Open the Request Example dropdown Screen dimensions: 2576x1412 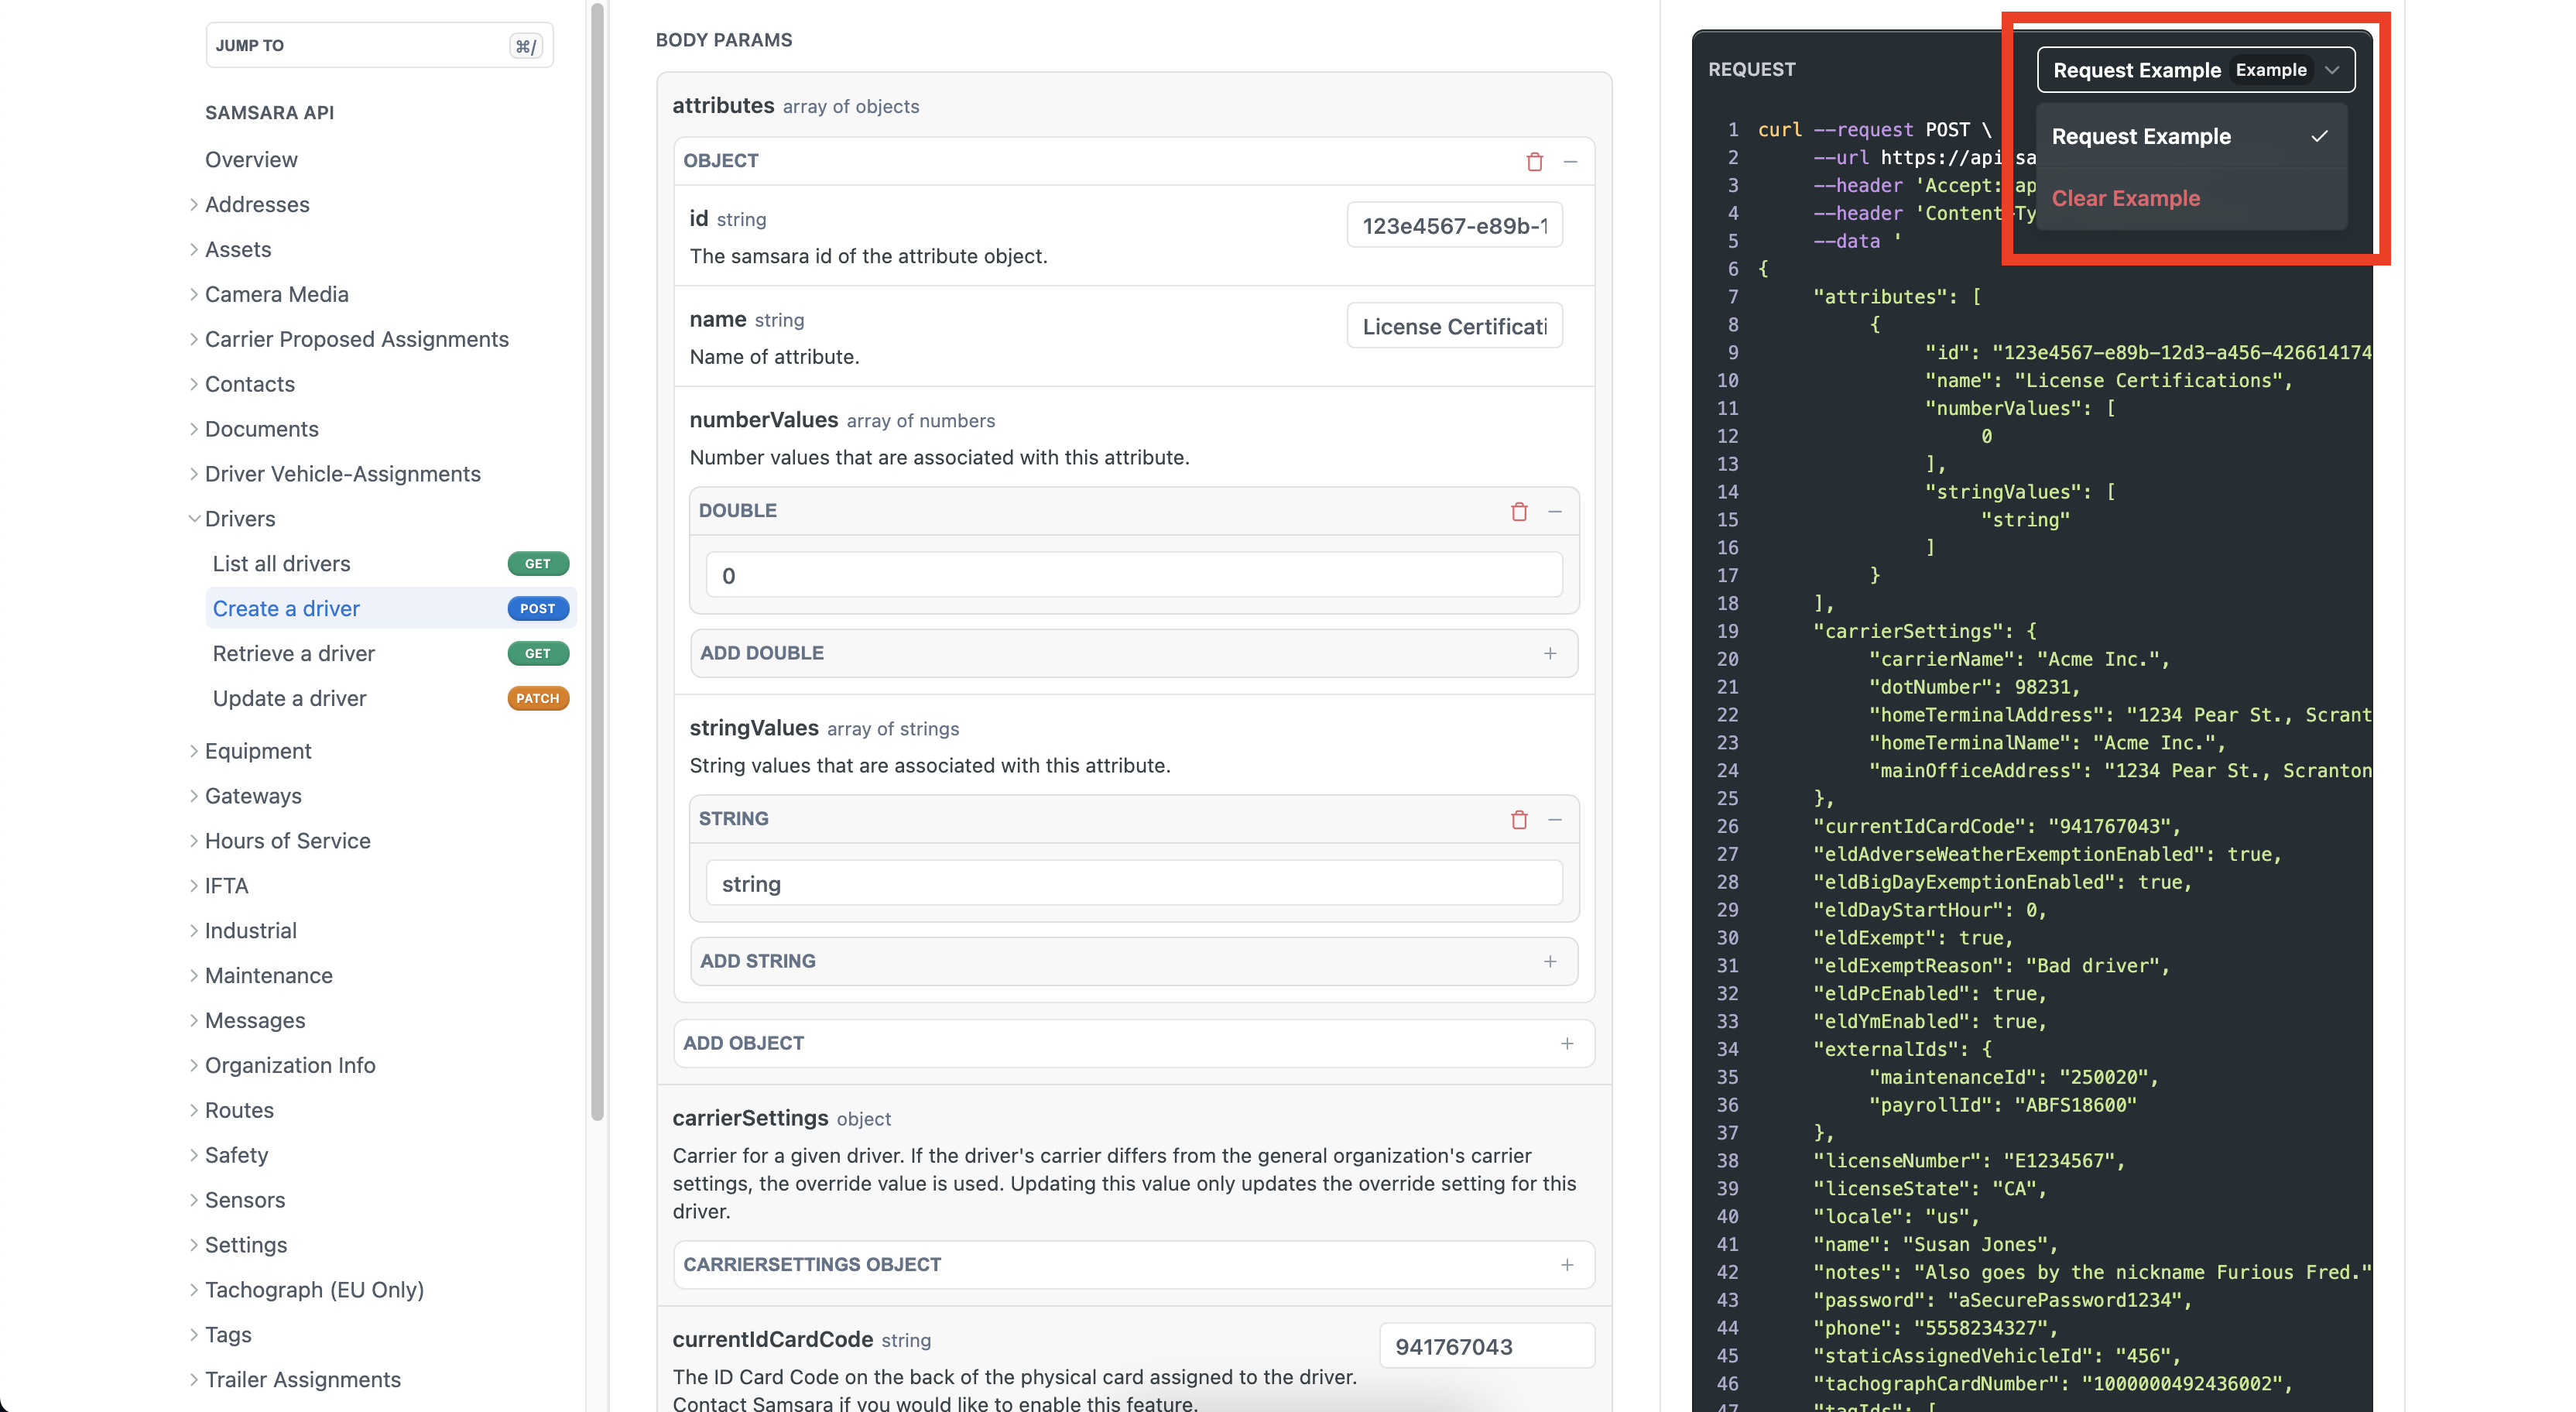(2195, 70)
